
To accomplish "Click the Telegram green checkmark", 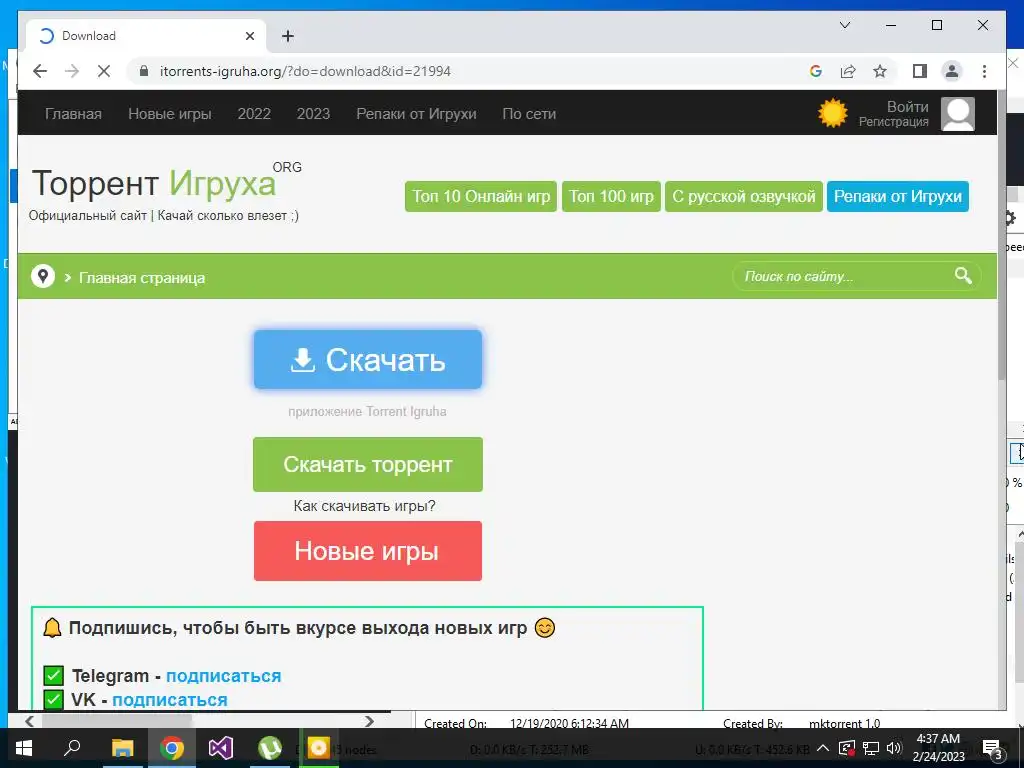I will pyautogui.click(x=54, y=675).
